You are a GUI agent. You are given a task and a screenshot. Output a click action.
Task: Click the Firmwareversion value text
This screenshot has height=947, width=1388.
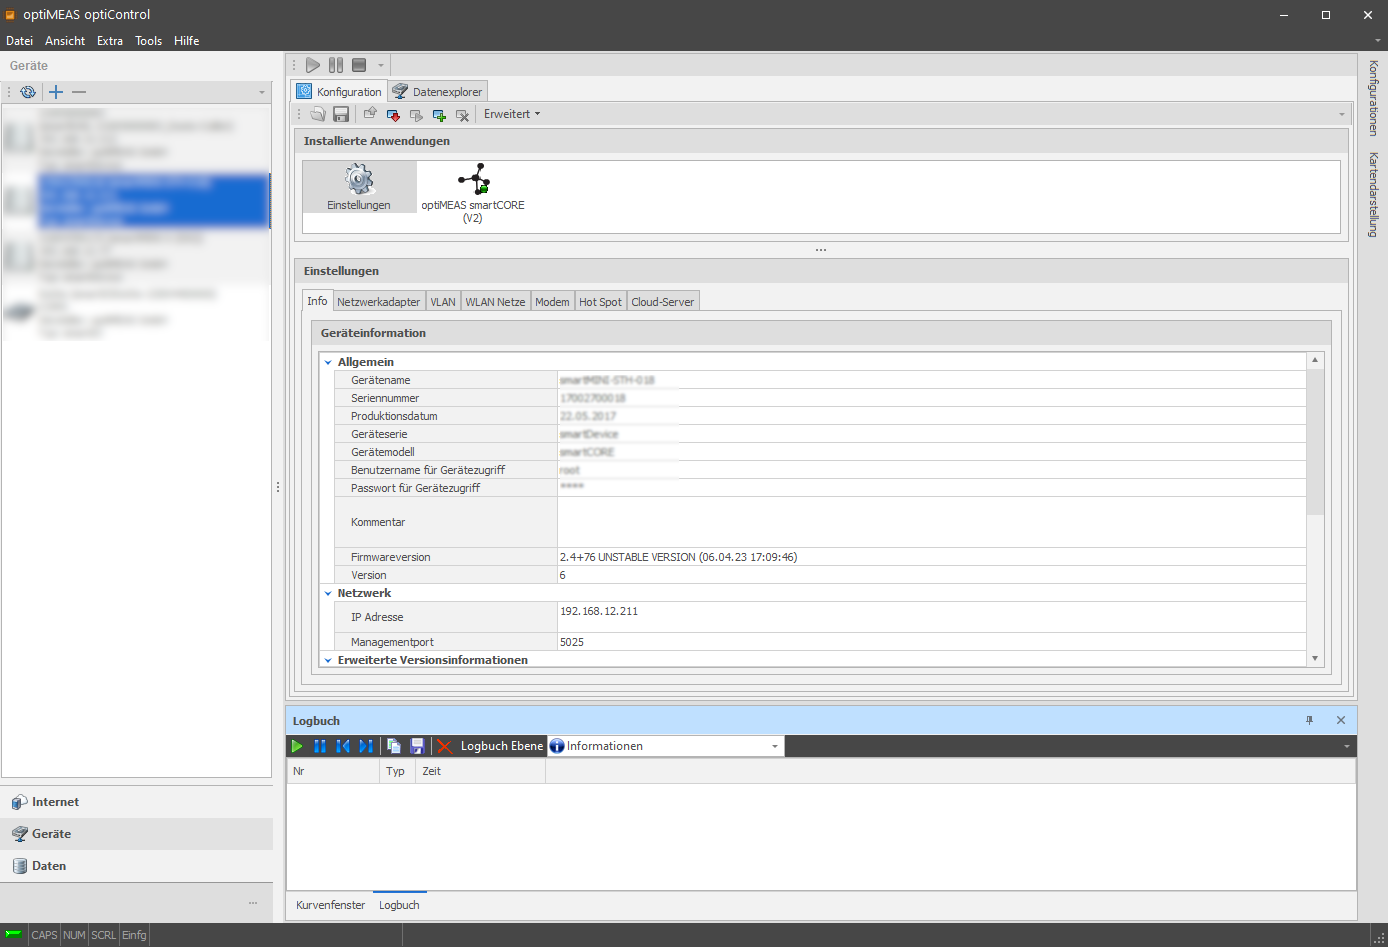click(x=679, y=557)
